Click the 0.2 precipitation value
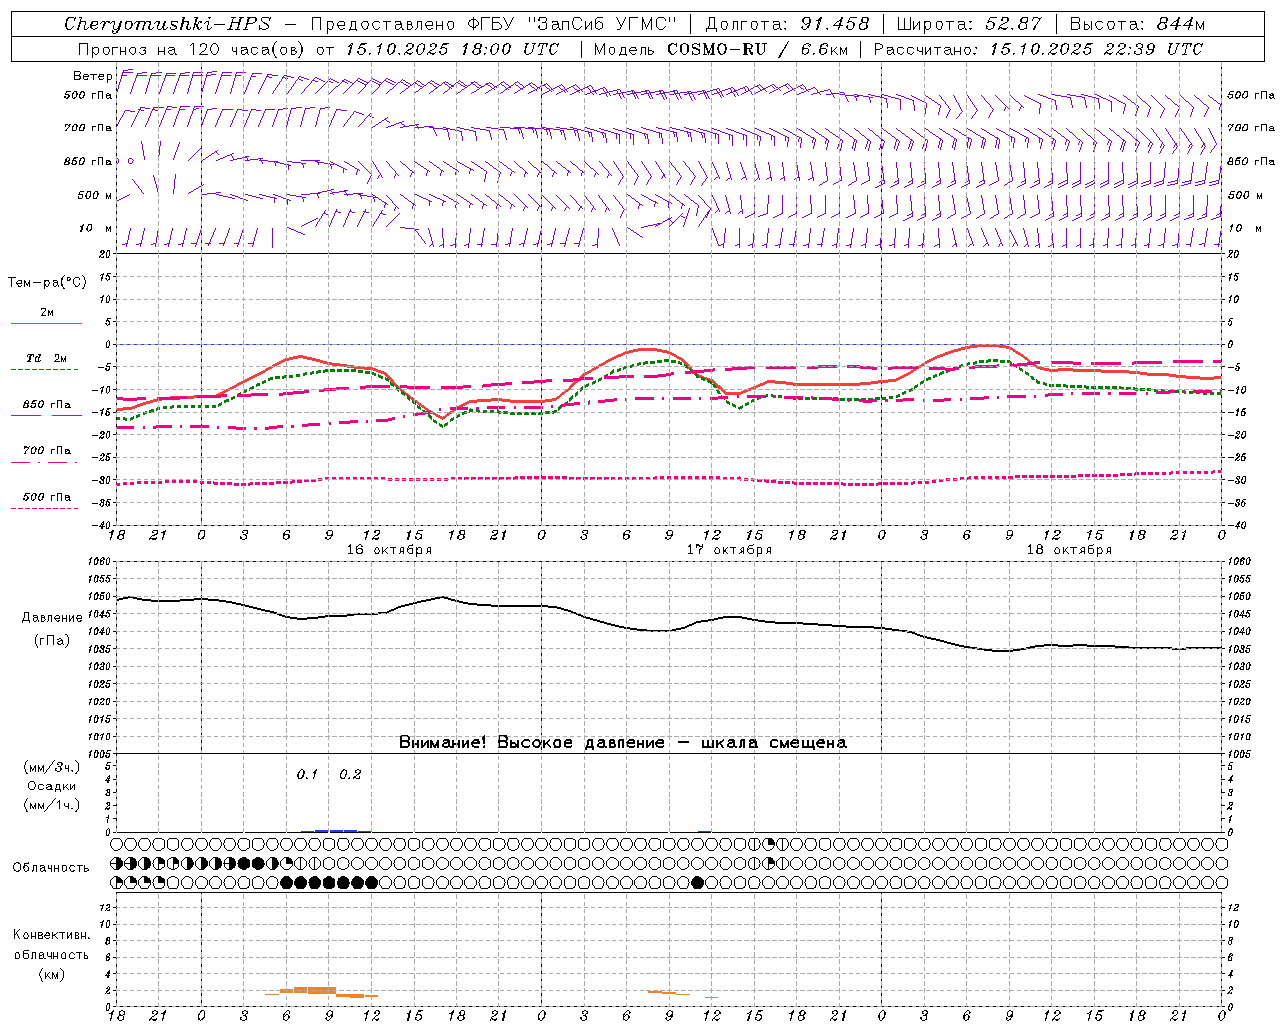1280x1024 pixels. 350,774
